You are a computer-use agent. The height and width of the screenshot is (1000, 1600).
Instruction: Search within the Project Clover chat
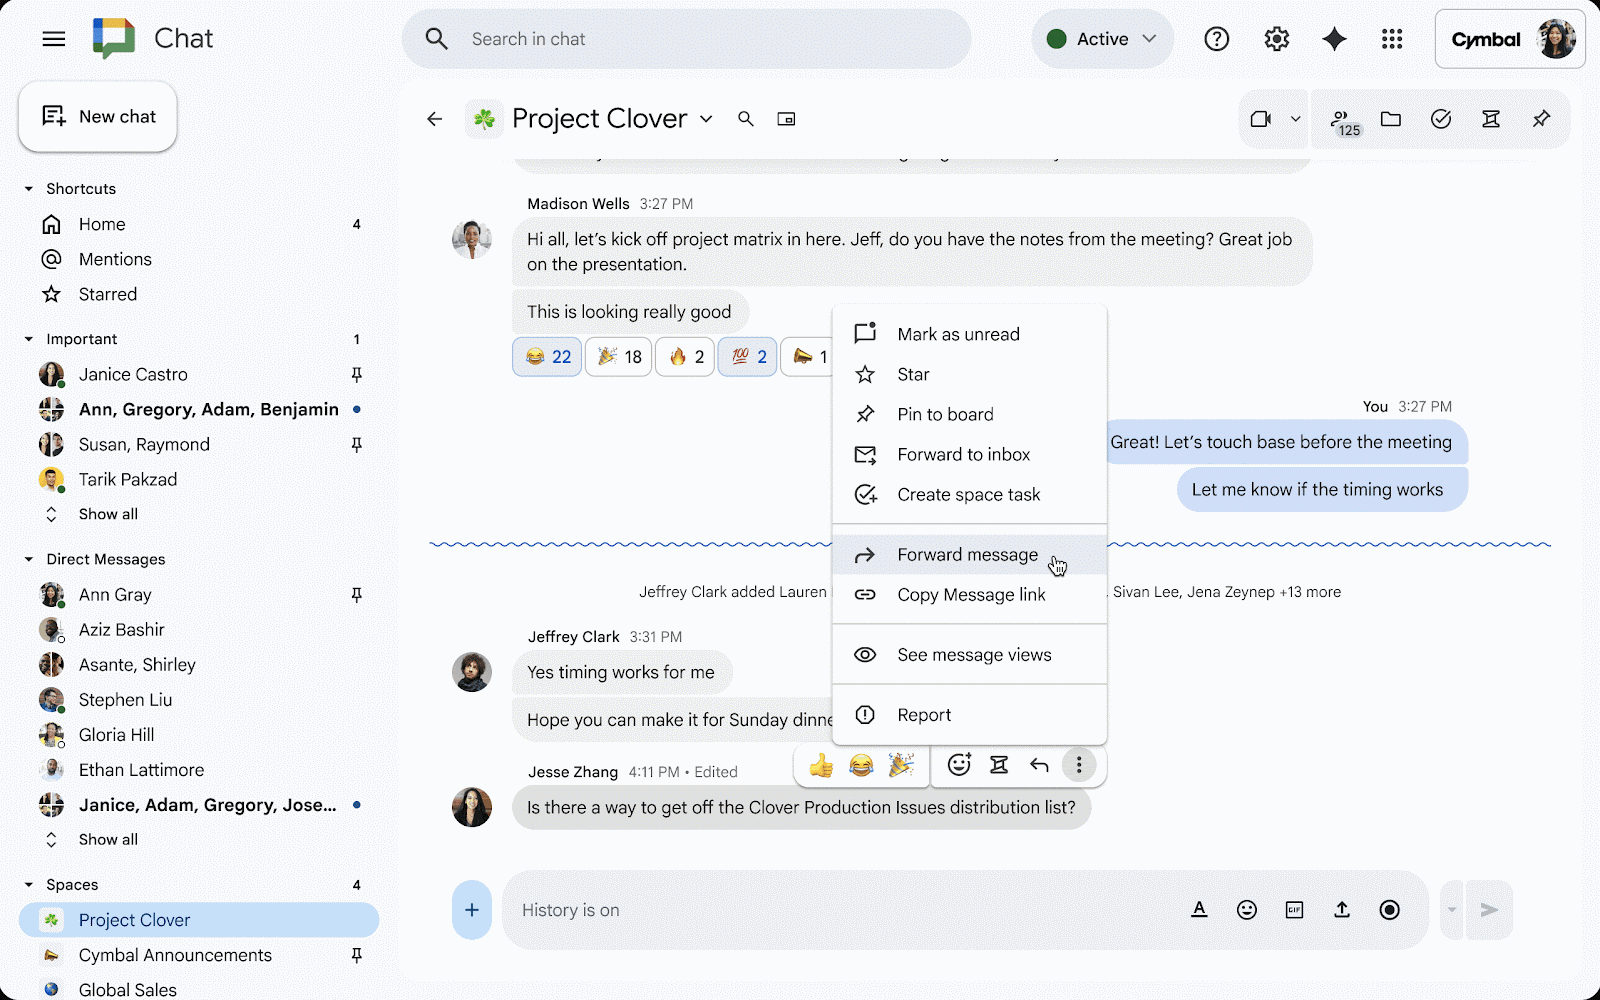coord(746,118)
